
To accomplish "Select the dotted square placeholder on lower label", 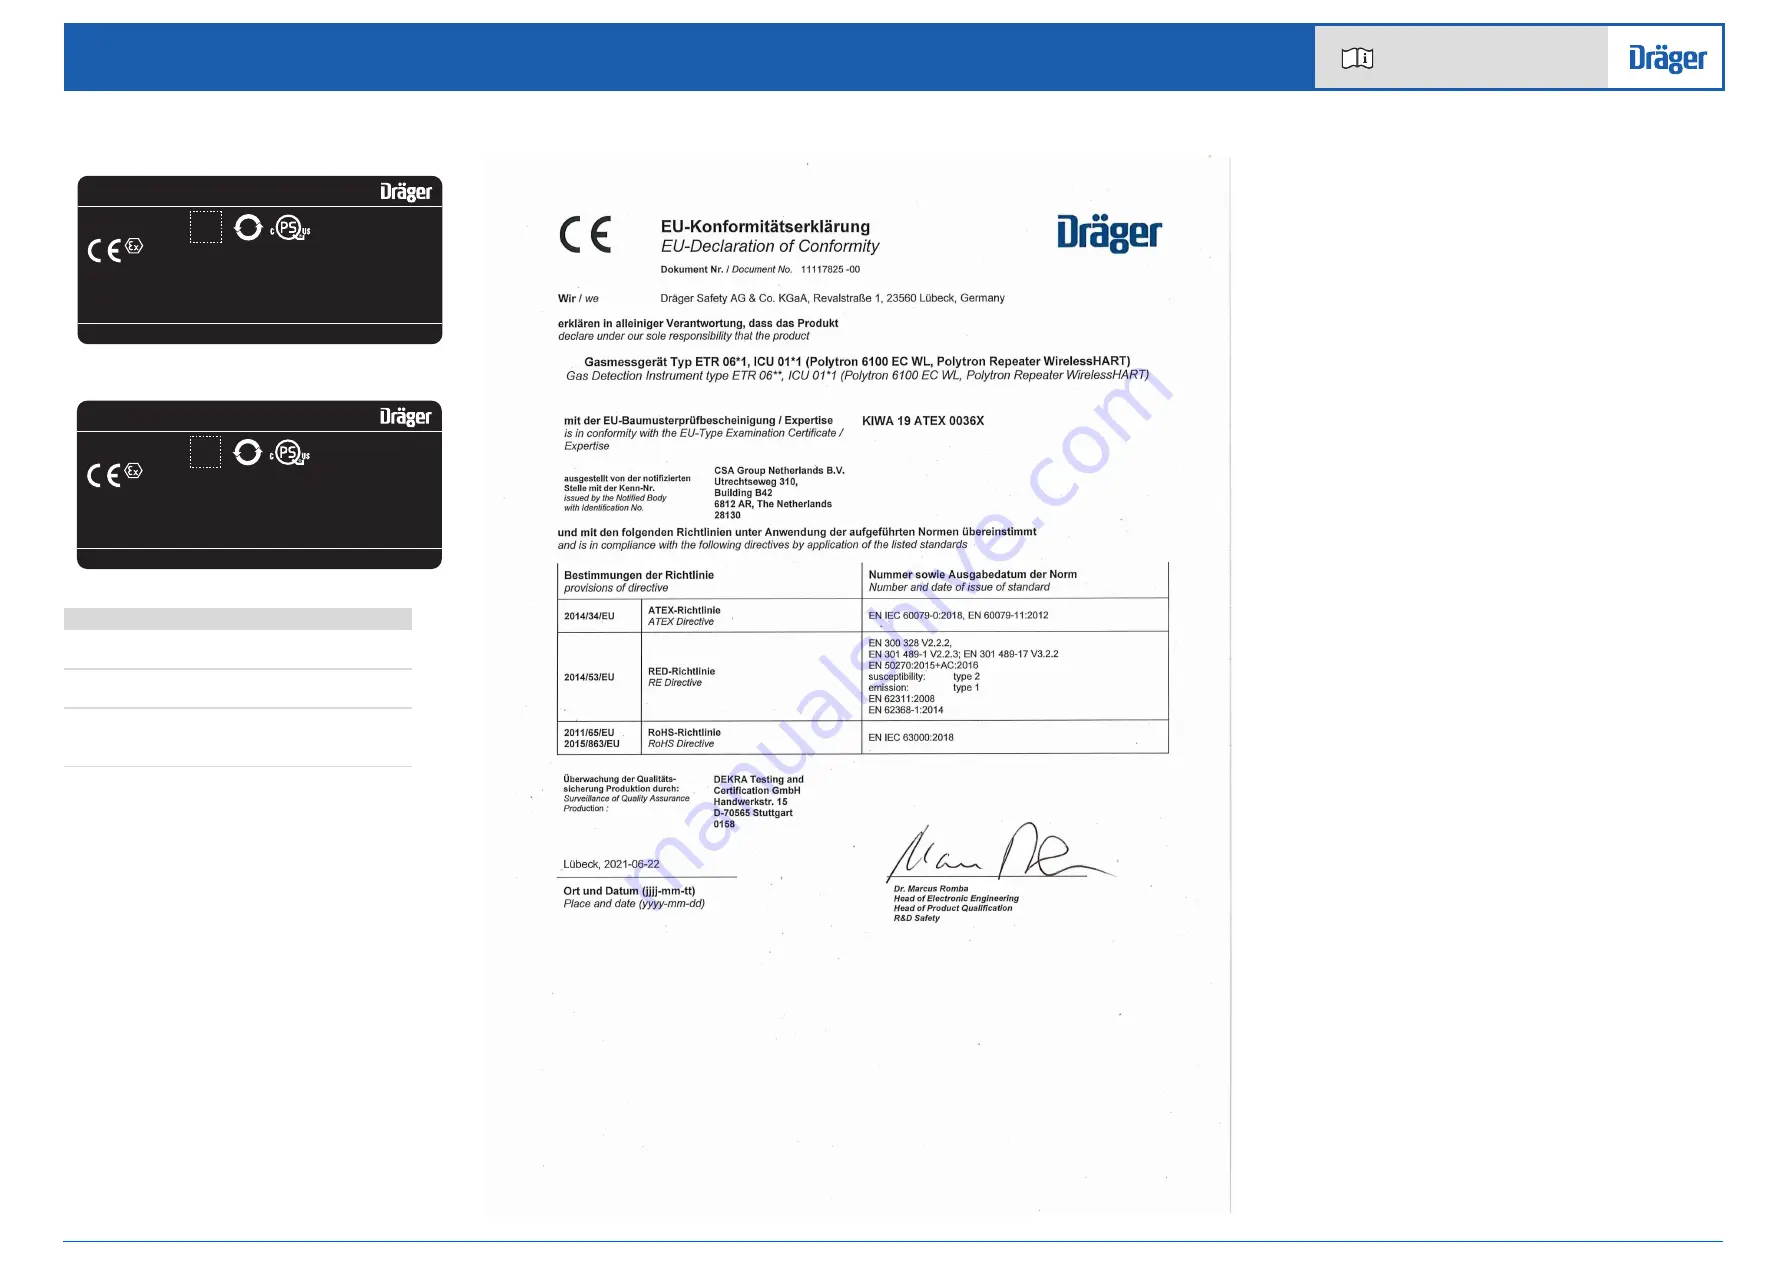I will tap(206, 452).
